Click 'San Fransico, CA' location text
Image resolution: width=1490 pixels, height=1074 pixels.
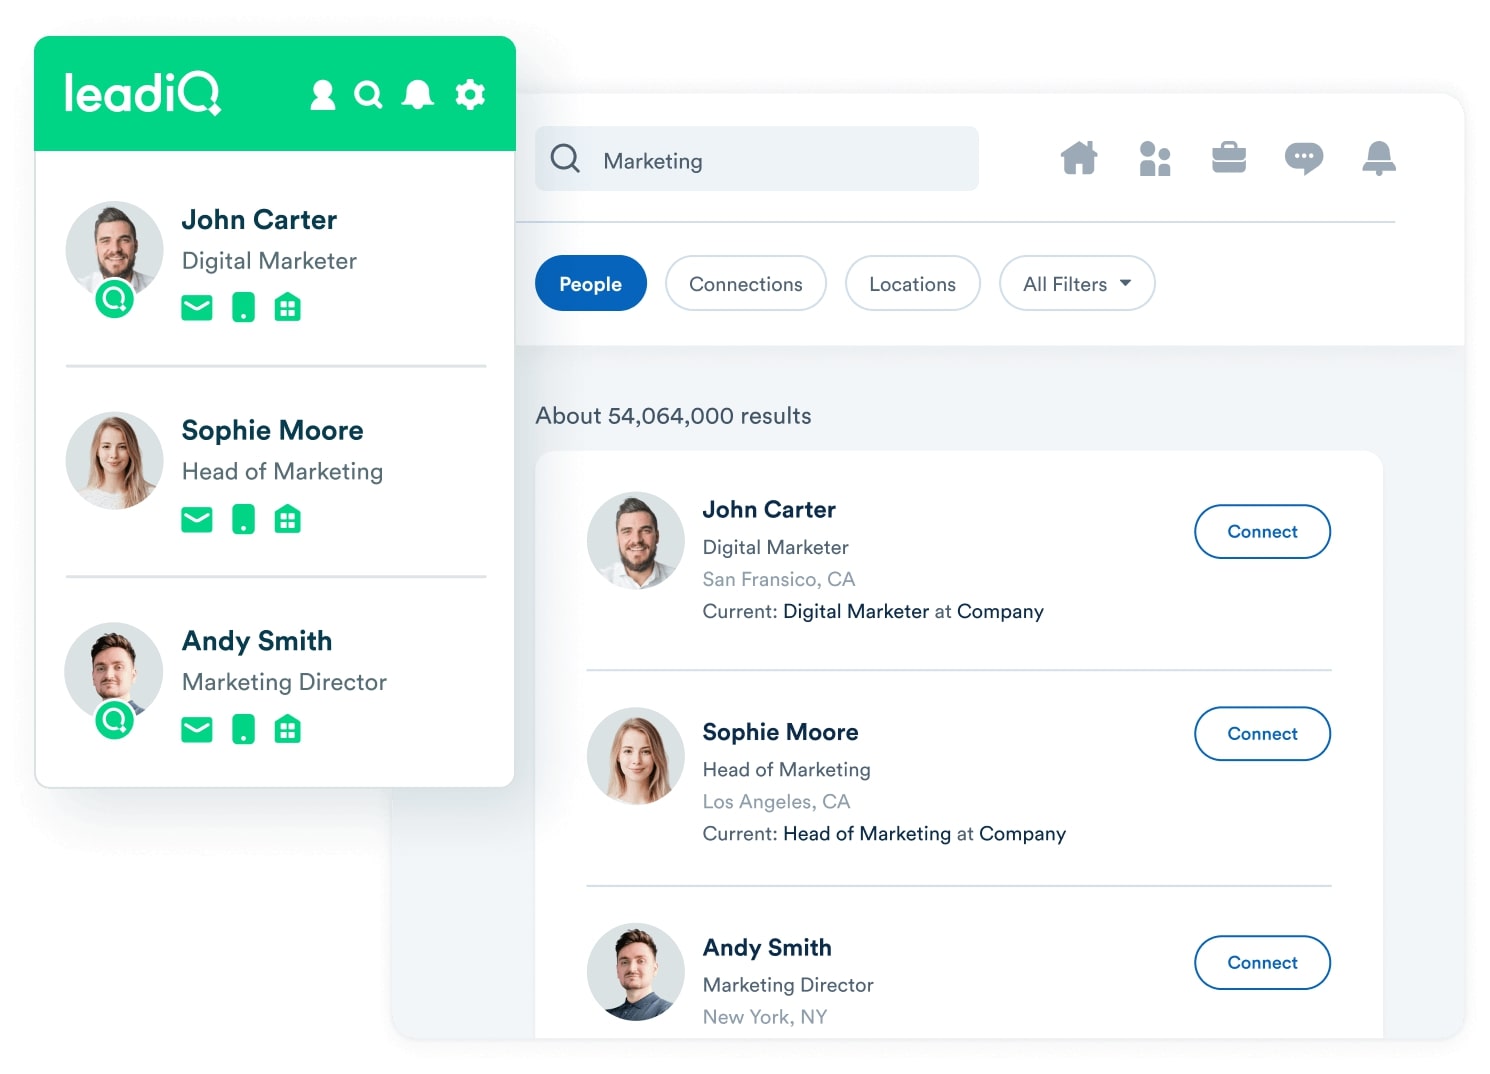[779, 579]
